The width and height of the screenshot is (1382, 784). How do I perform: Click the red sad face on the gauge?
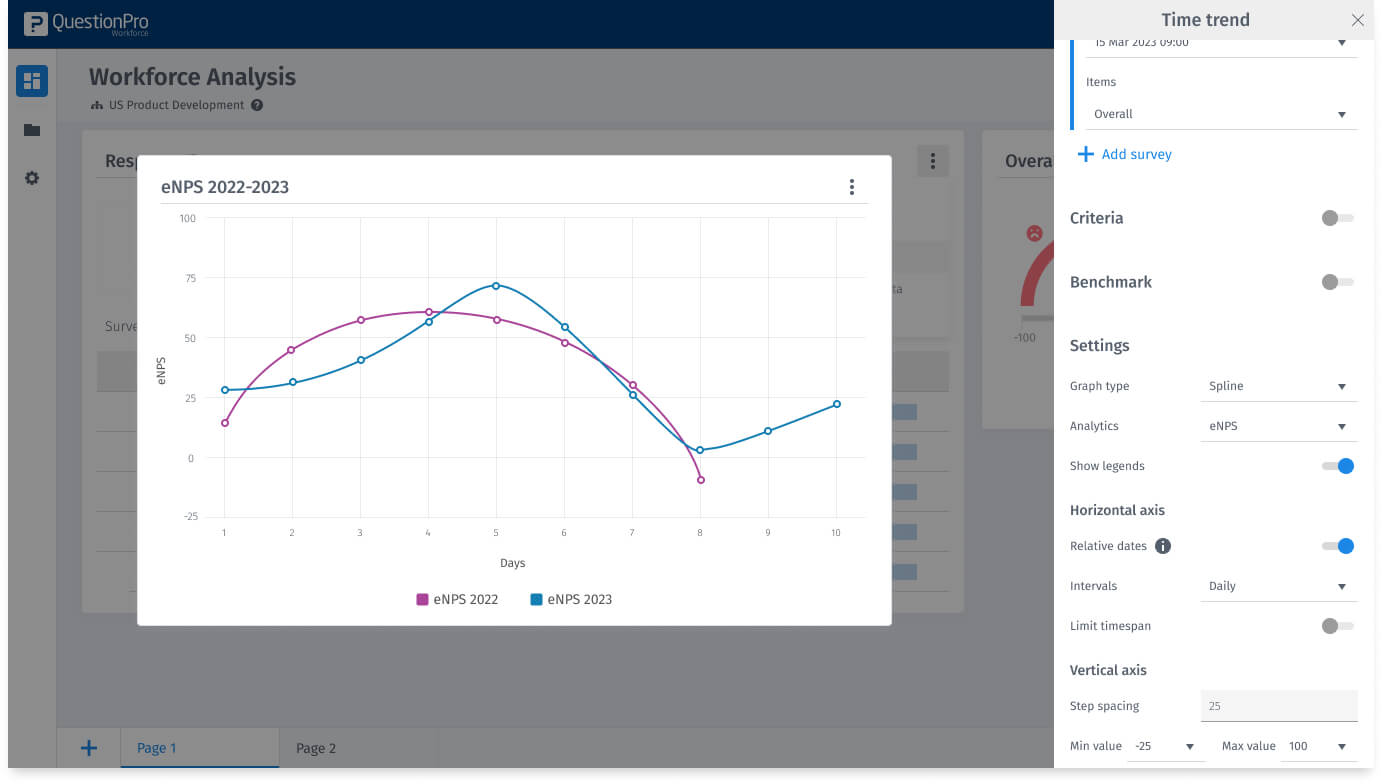click(x=1034, y=233)
